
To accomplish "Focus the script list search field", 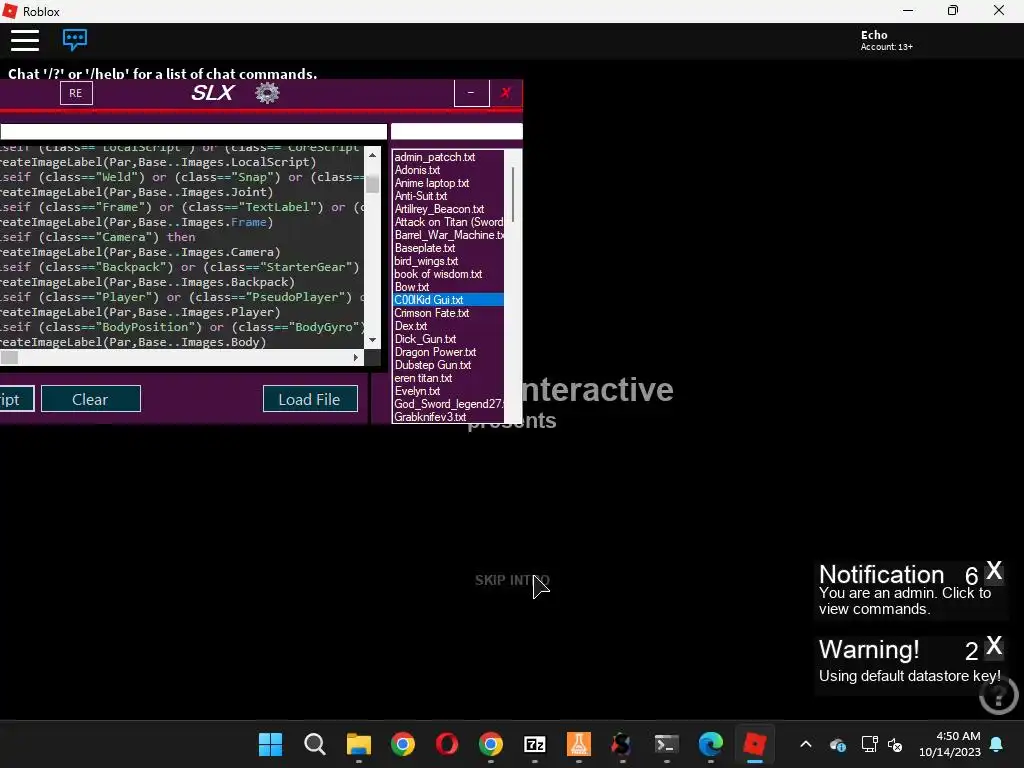I will coord(456,131).
